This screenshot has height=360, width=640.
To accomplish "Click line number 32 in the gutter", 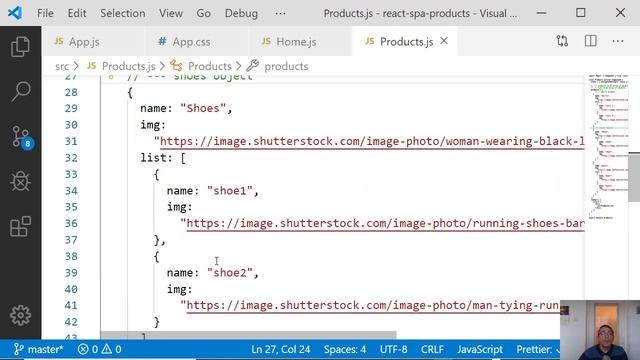I will (x=71, y=158).
